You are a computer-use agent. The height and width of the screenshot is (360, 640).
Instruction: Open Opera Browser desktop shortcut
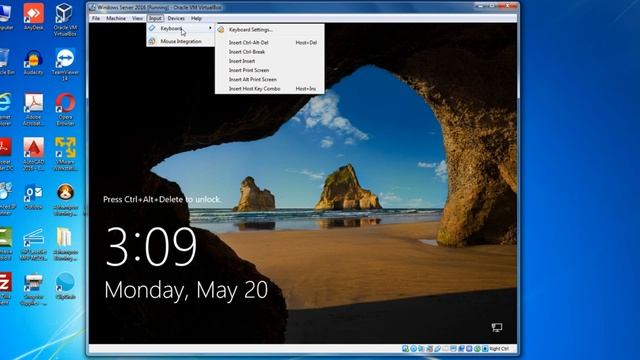(x=65, y=109)
